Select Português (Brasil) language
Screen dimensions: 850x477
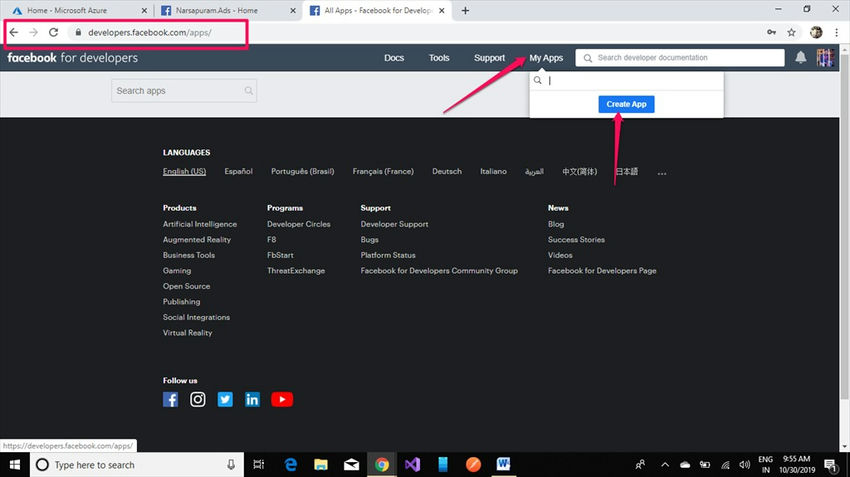(x=302, y=171)
